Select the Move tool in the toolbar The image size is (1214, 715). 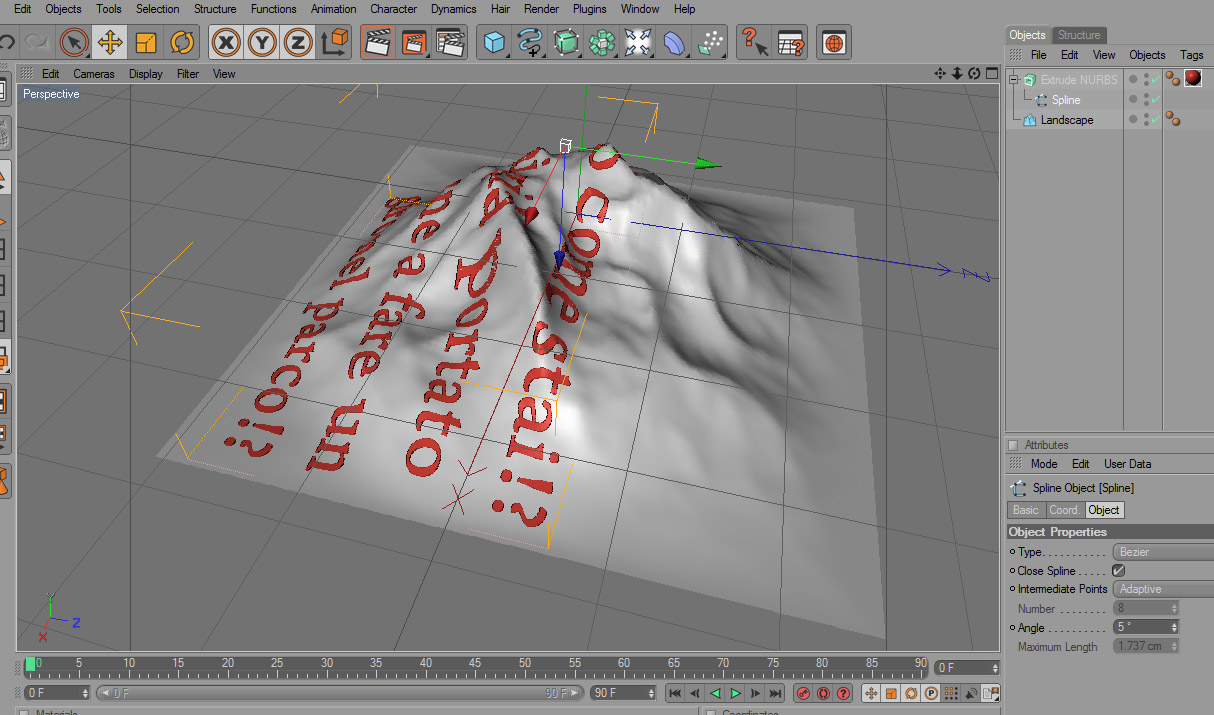tap(110, 43)
